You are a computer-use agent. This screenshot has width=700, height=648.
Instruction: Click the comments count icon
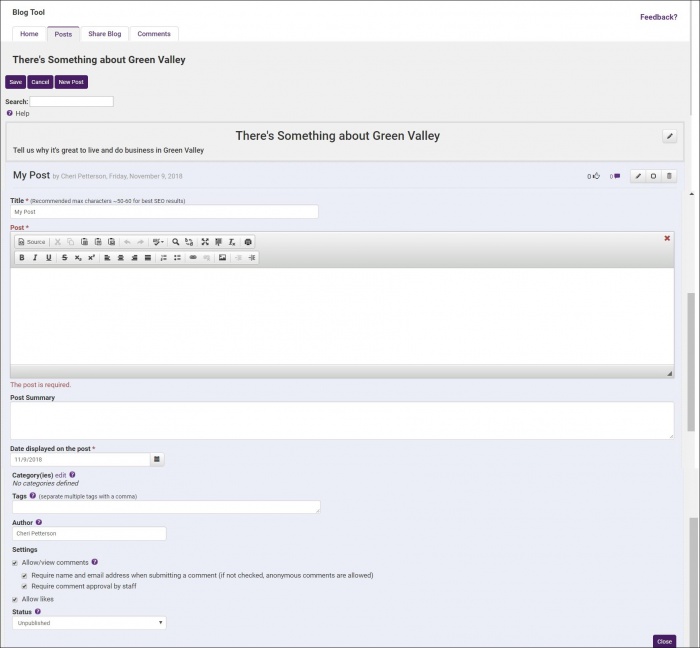(x=617, y=176)
